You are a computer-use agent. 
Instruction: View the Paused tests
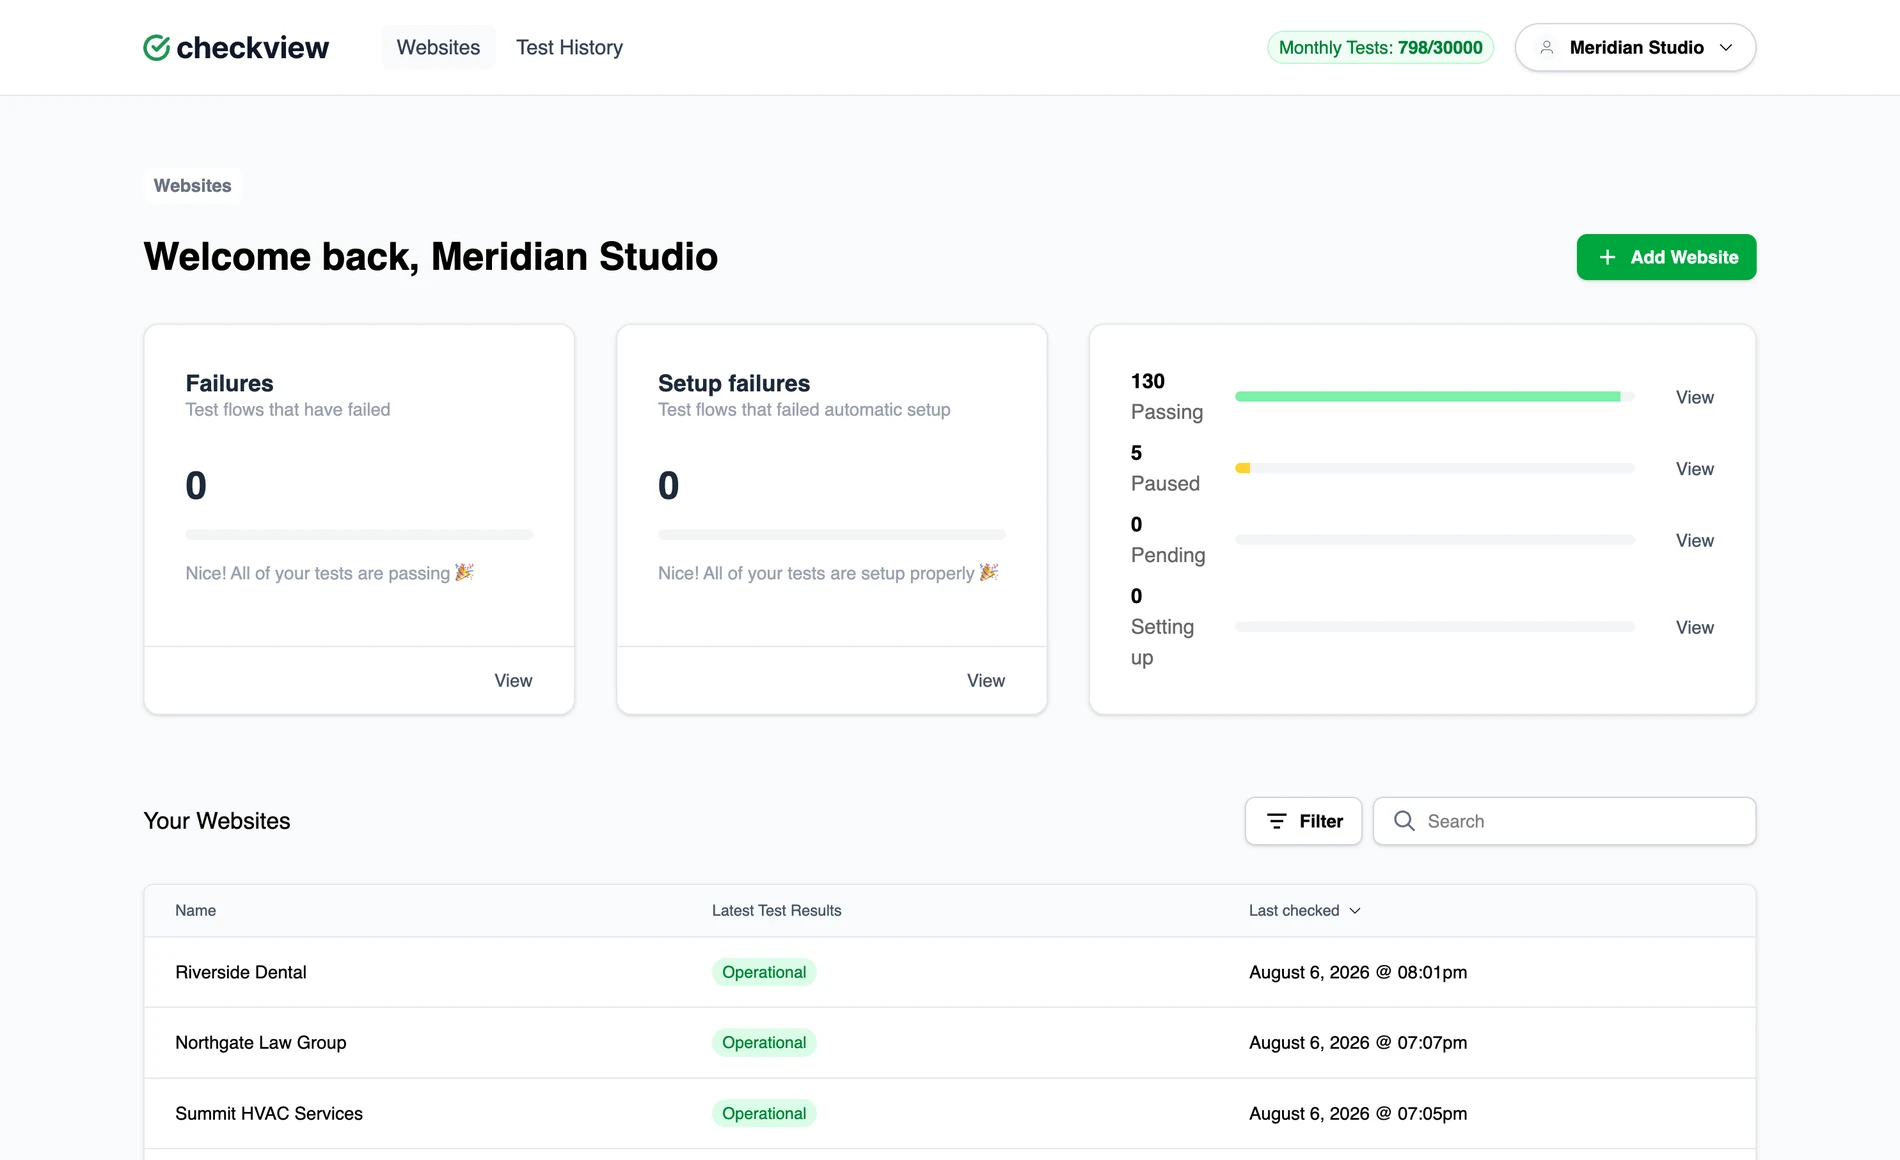tap(1694, 469)
